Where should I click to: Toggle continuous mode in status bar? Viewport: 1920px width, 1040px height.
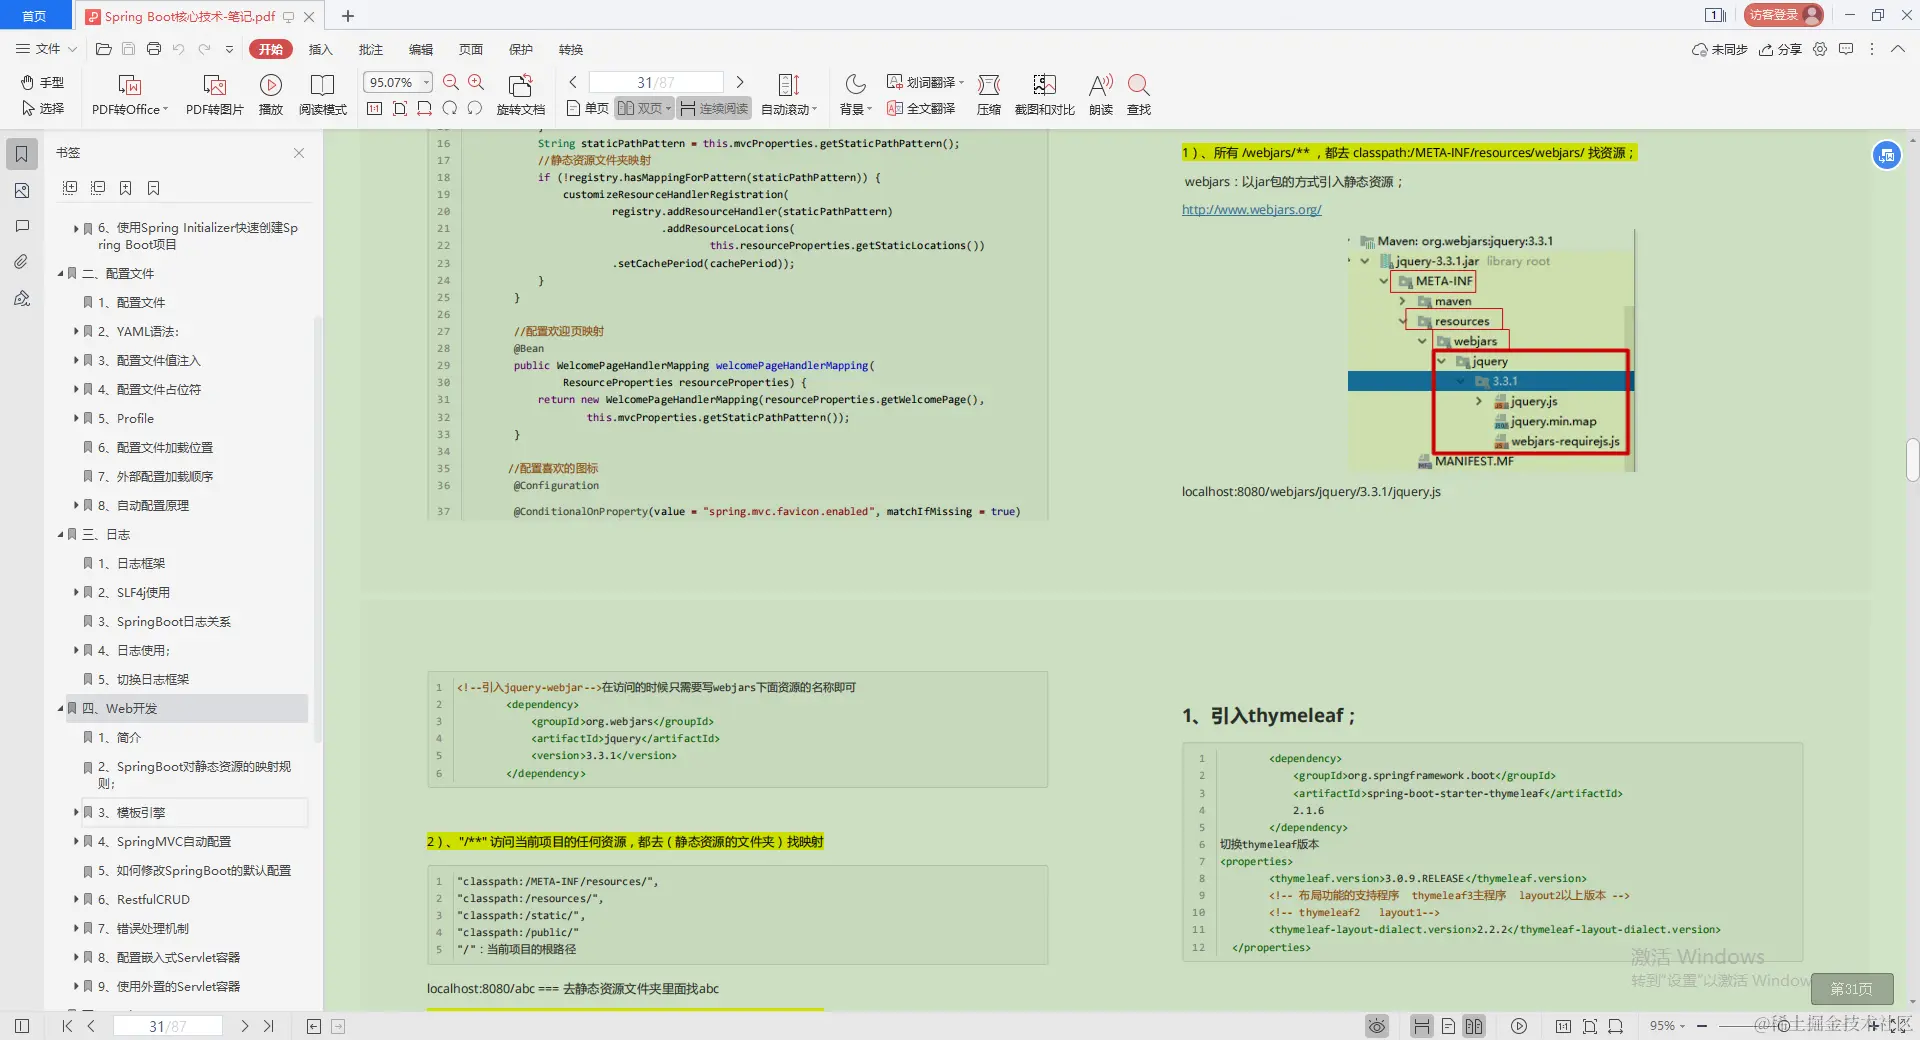(x=1421, y=1026)
